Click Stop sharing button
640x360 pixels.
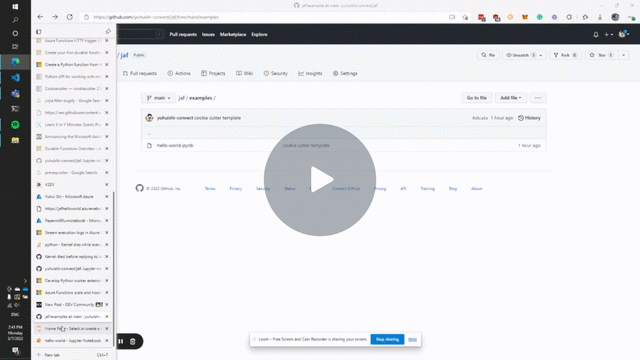[x=387, y=339]
